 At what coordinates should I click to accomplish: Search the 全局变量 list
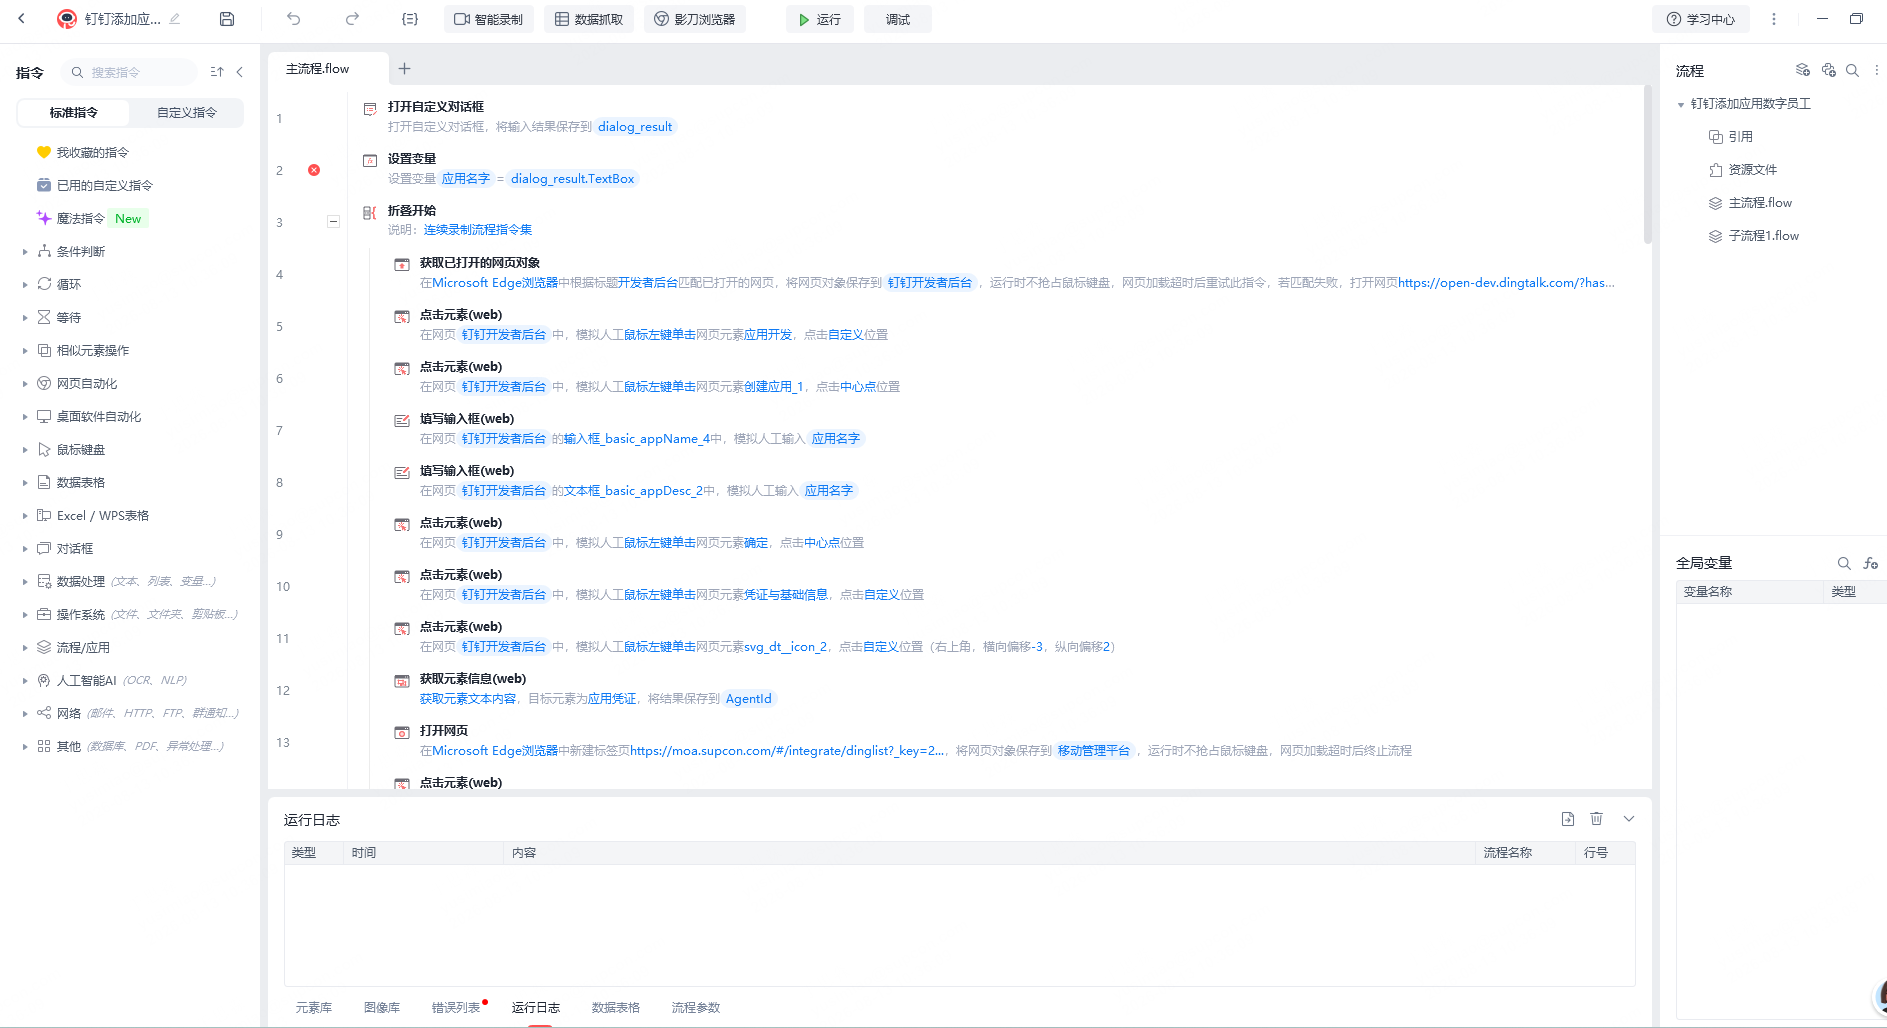point(1844,563)
